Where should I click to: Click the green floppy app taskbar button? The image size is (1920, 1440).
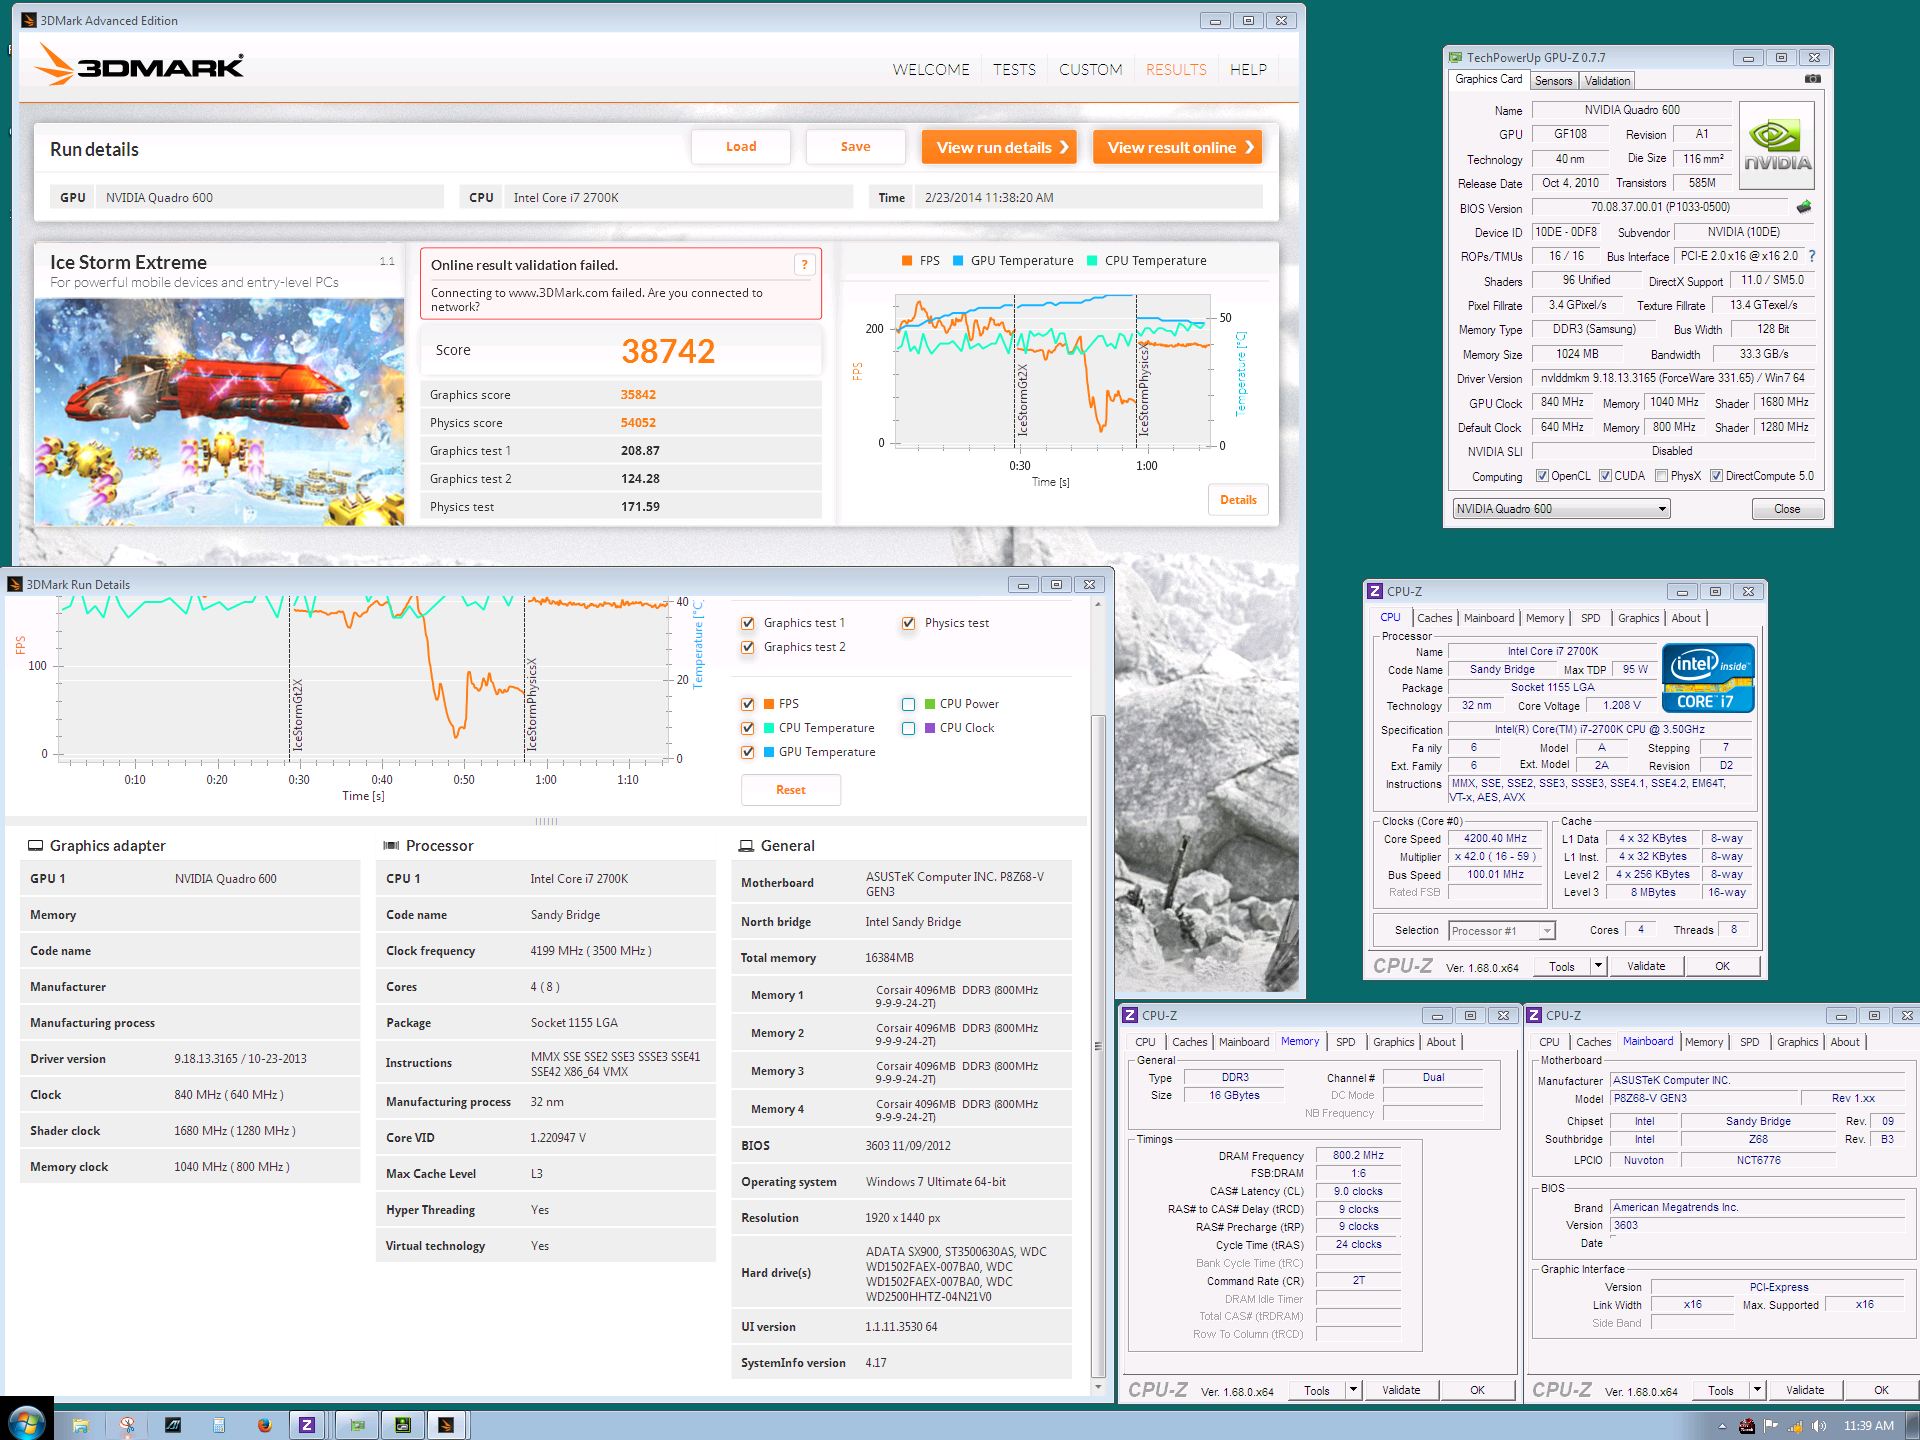tap(403, 1425)
